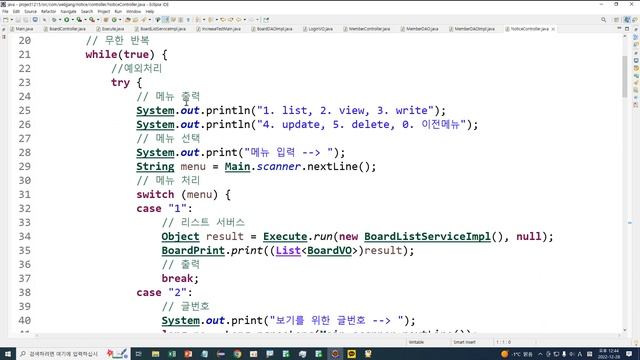This screenshot has width=640, height=360.
Task: Click the green Run toolbar icon
Action: pyautogui.click(x=67, y=20)
